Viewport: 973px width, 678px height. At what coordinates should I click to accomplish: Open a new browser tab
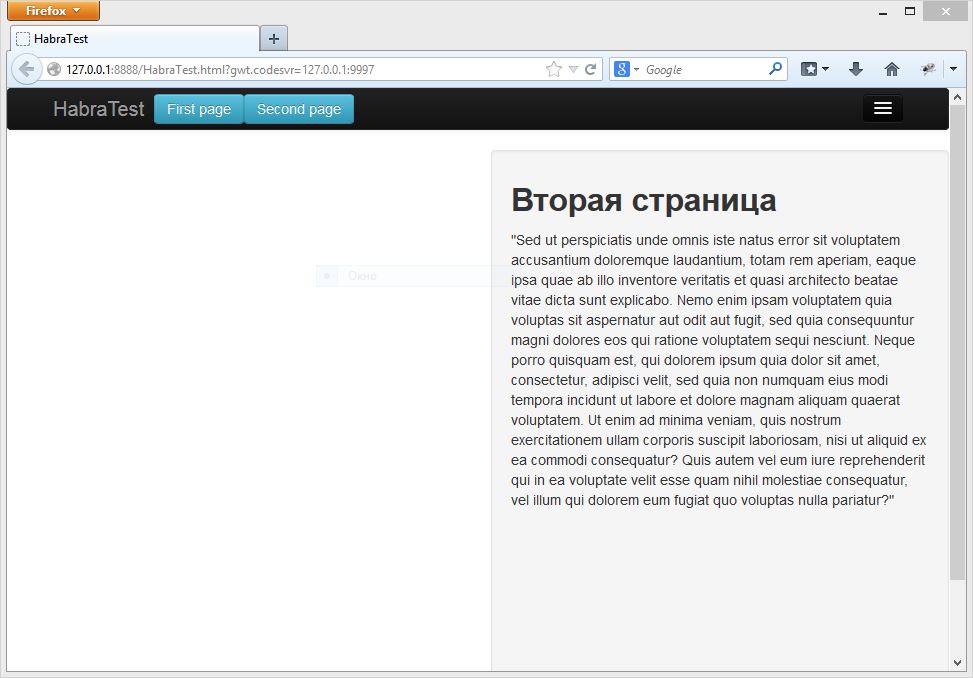[273, 38]
